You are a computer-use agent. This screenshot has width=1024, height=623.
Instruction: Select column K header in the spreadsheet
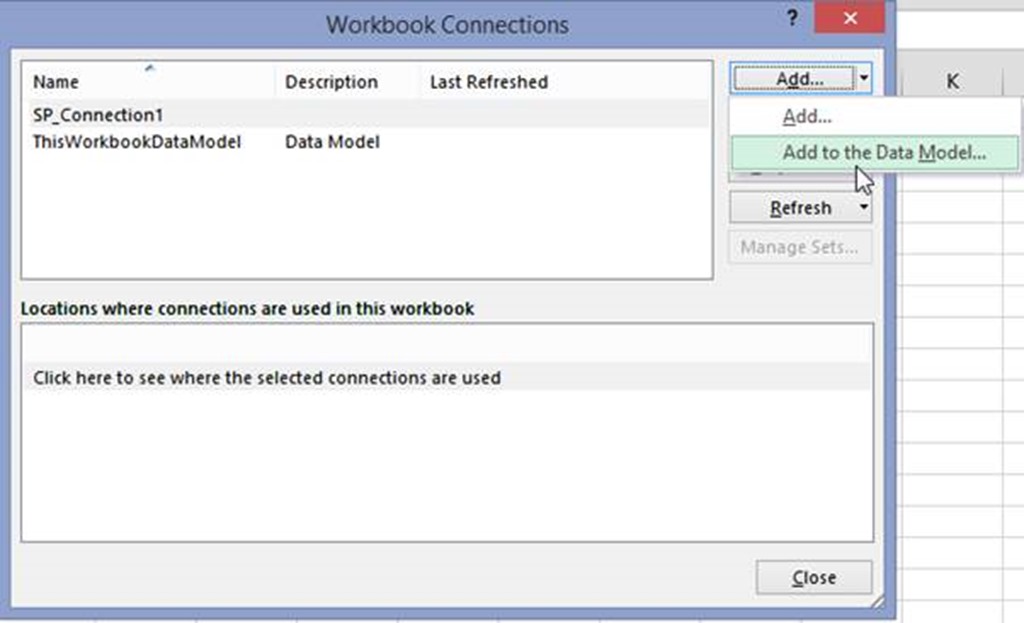[952, 81]
